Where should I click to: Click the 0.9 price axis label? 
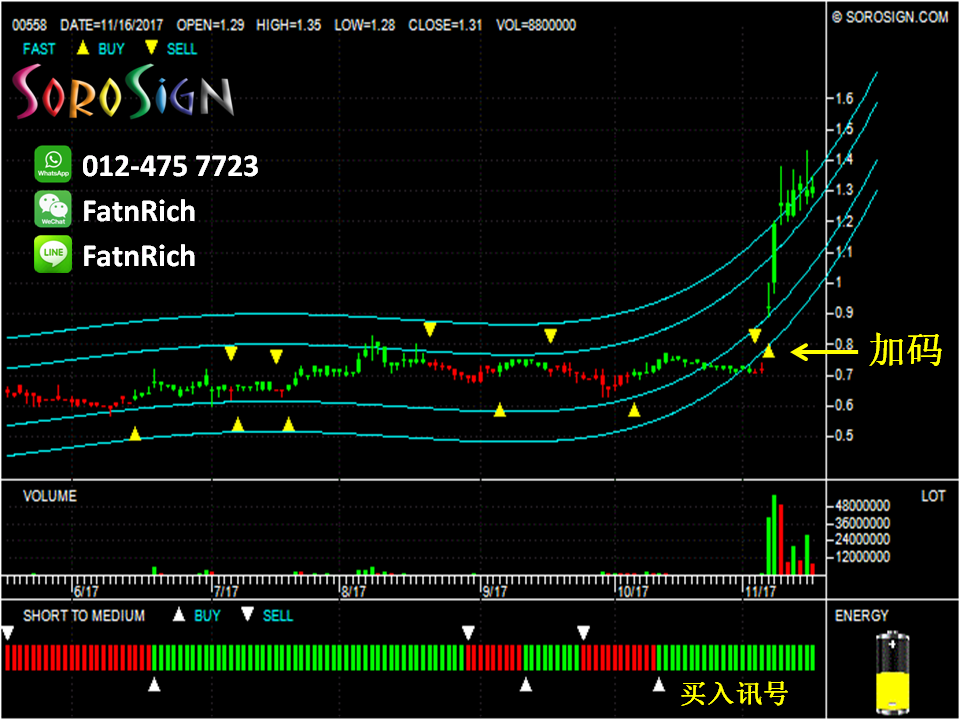(844, 313)
